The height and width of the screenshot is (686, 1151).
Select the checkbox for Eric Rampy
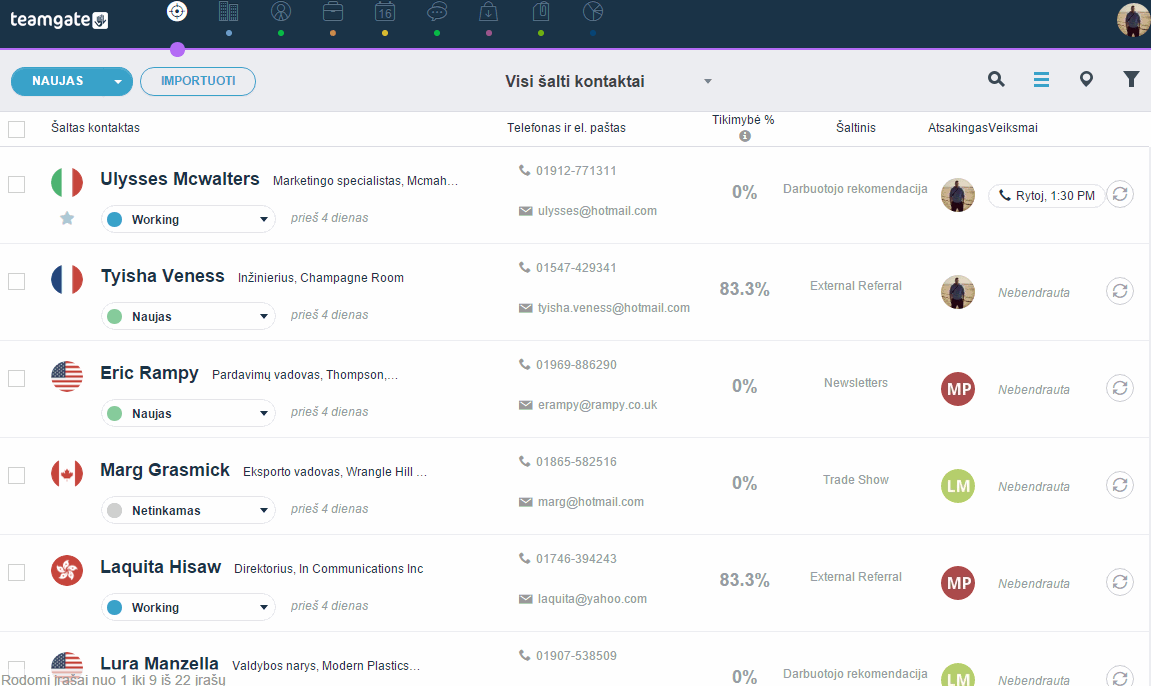[16, 379]
